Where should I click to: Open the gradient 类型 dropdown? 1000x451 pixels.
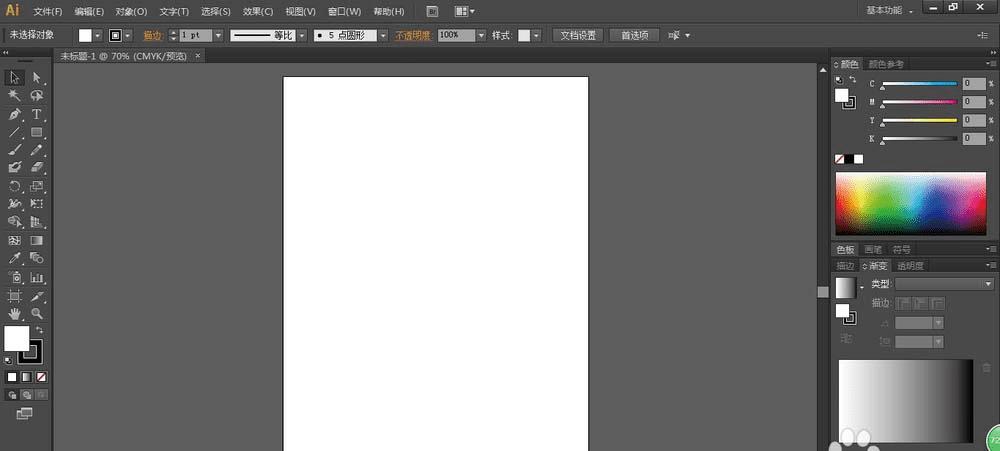click(944, 284)
